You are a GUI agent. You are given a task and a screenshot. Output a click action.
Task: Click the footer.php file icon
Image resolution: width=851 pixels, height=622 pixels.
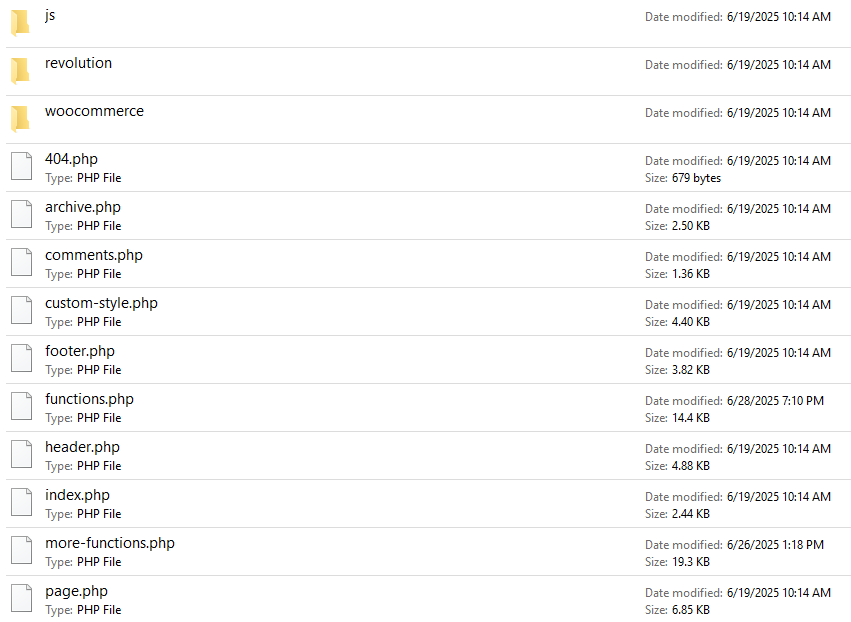pos(21,358)
